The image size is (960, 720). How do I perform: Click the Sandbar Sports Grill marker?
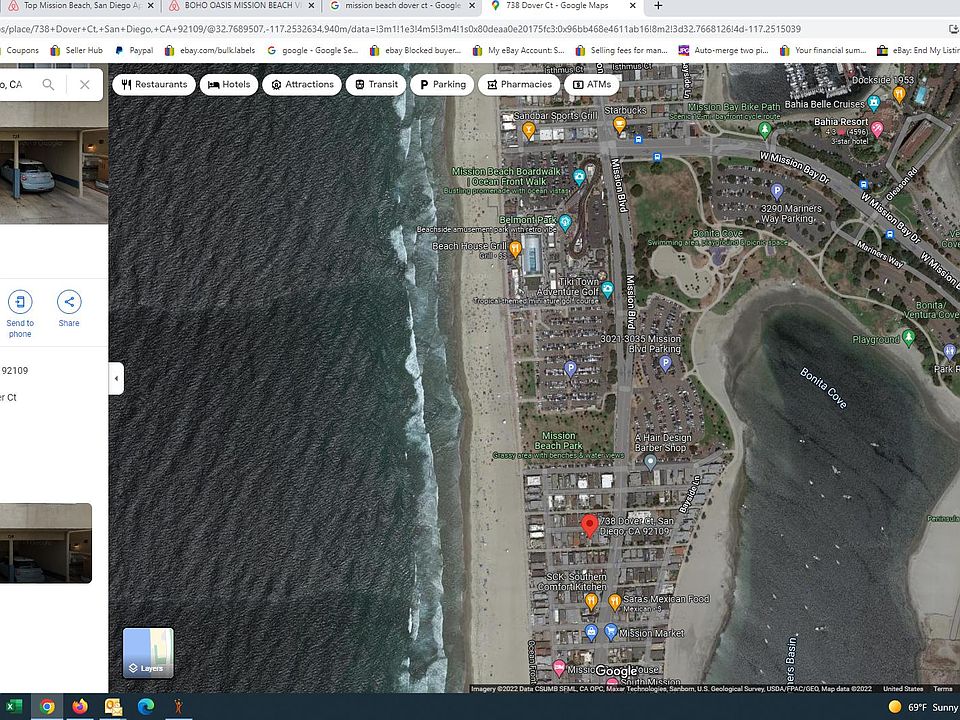[528, 130]
